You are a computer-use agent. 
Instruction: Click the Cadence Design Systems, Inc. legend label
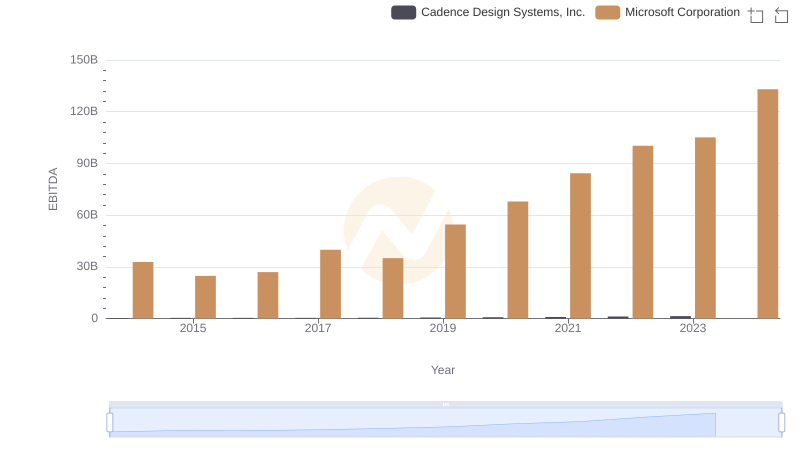click(x=503, y=12)
